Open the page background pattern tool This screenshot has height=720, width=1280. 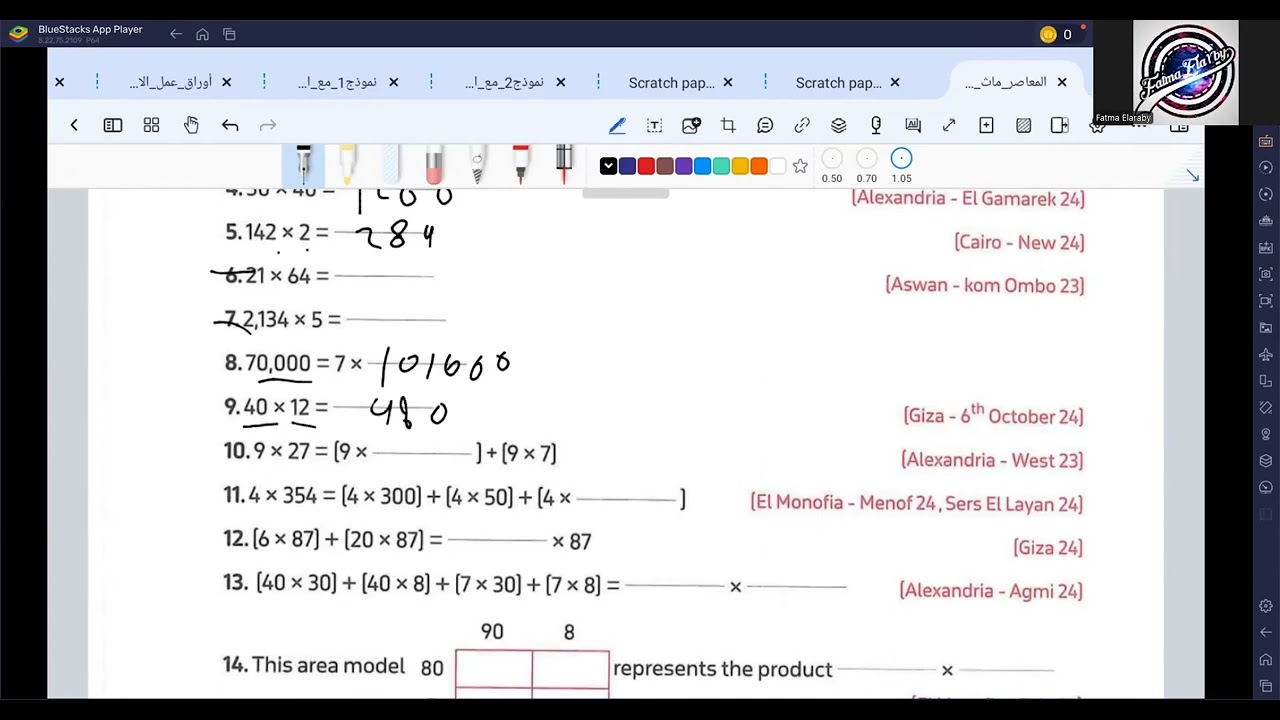tap(1023, 125)
